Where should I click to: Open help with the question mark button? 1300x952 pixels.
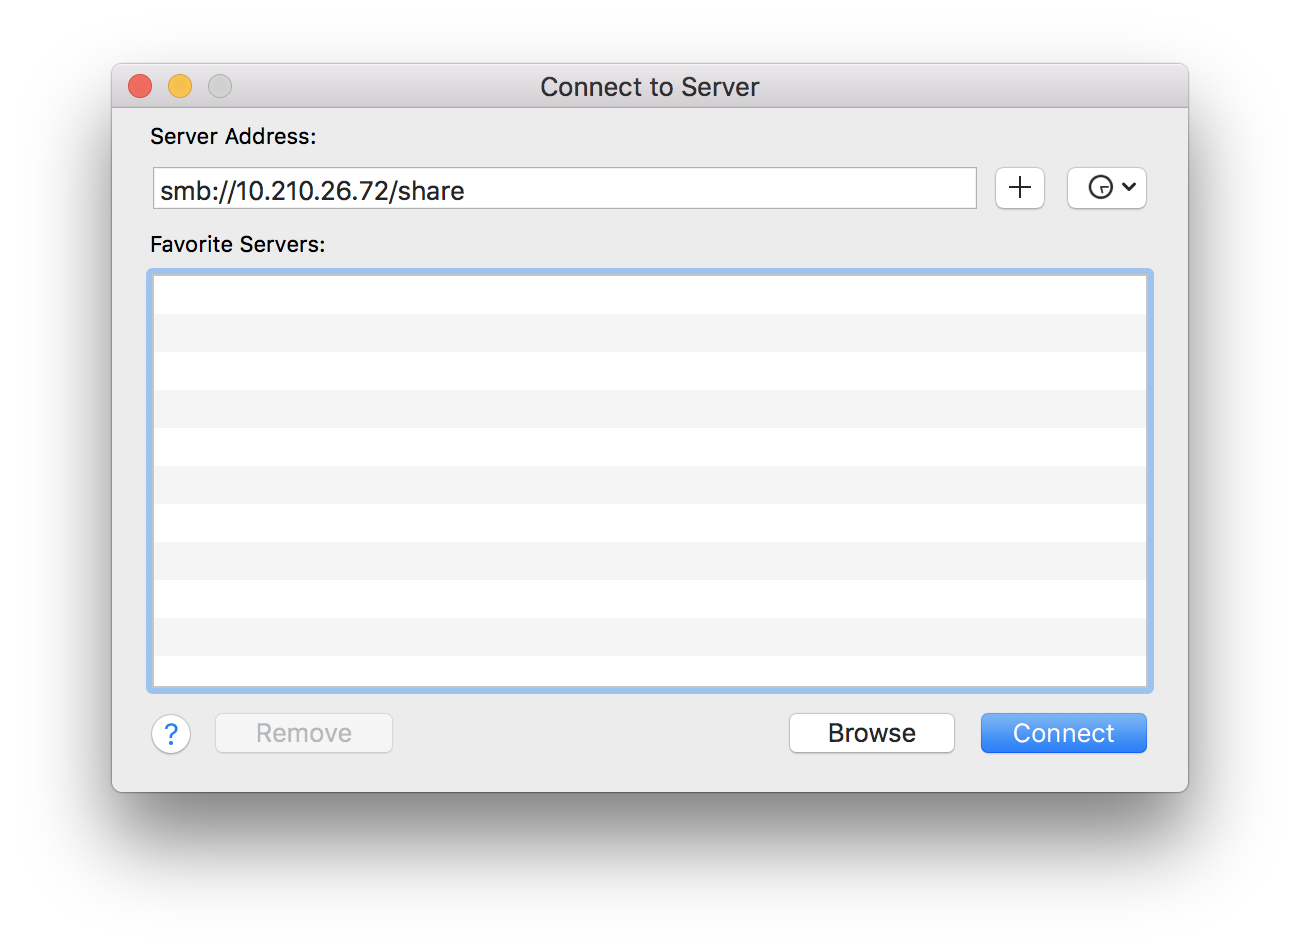tap(171, 734)
